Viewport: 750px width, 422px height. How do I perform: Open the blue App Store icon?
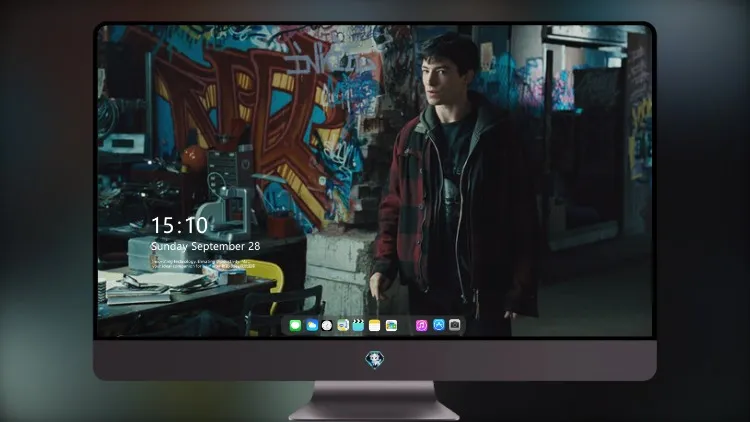tap(439, 325)
